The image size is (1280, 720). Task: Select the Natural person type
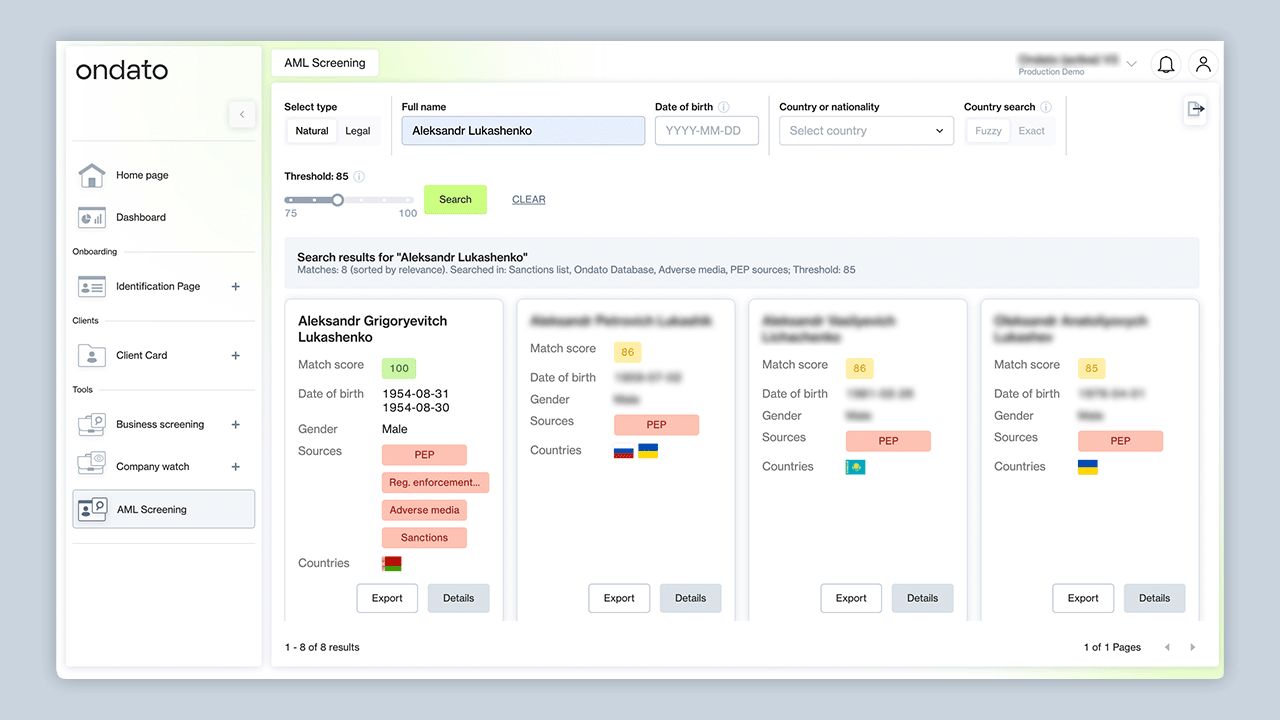pos(312,131)
